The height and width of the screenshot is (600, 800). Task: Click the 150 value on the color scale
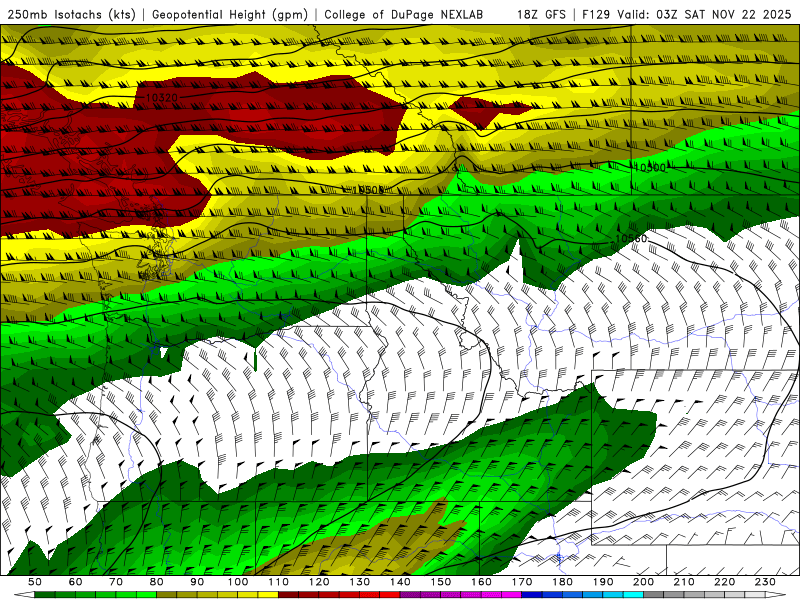(441, 582)
